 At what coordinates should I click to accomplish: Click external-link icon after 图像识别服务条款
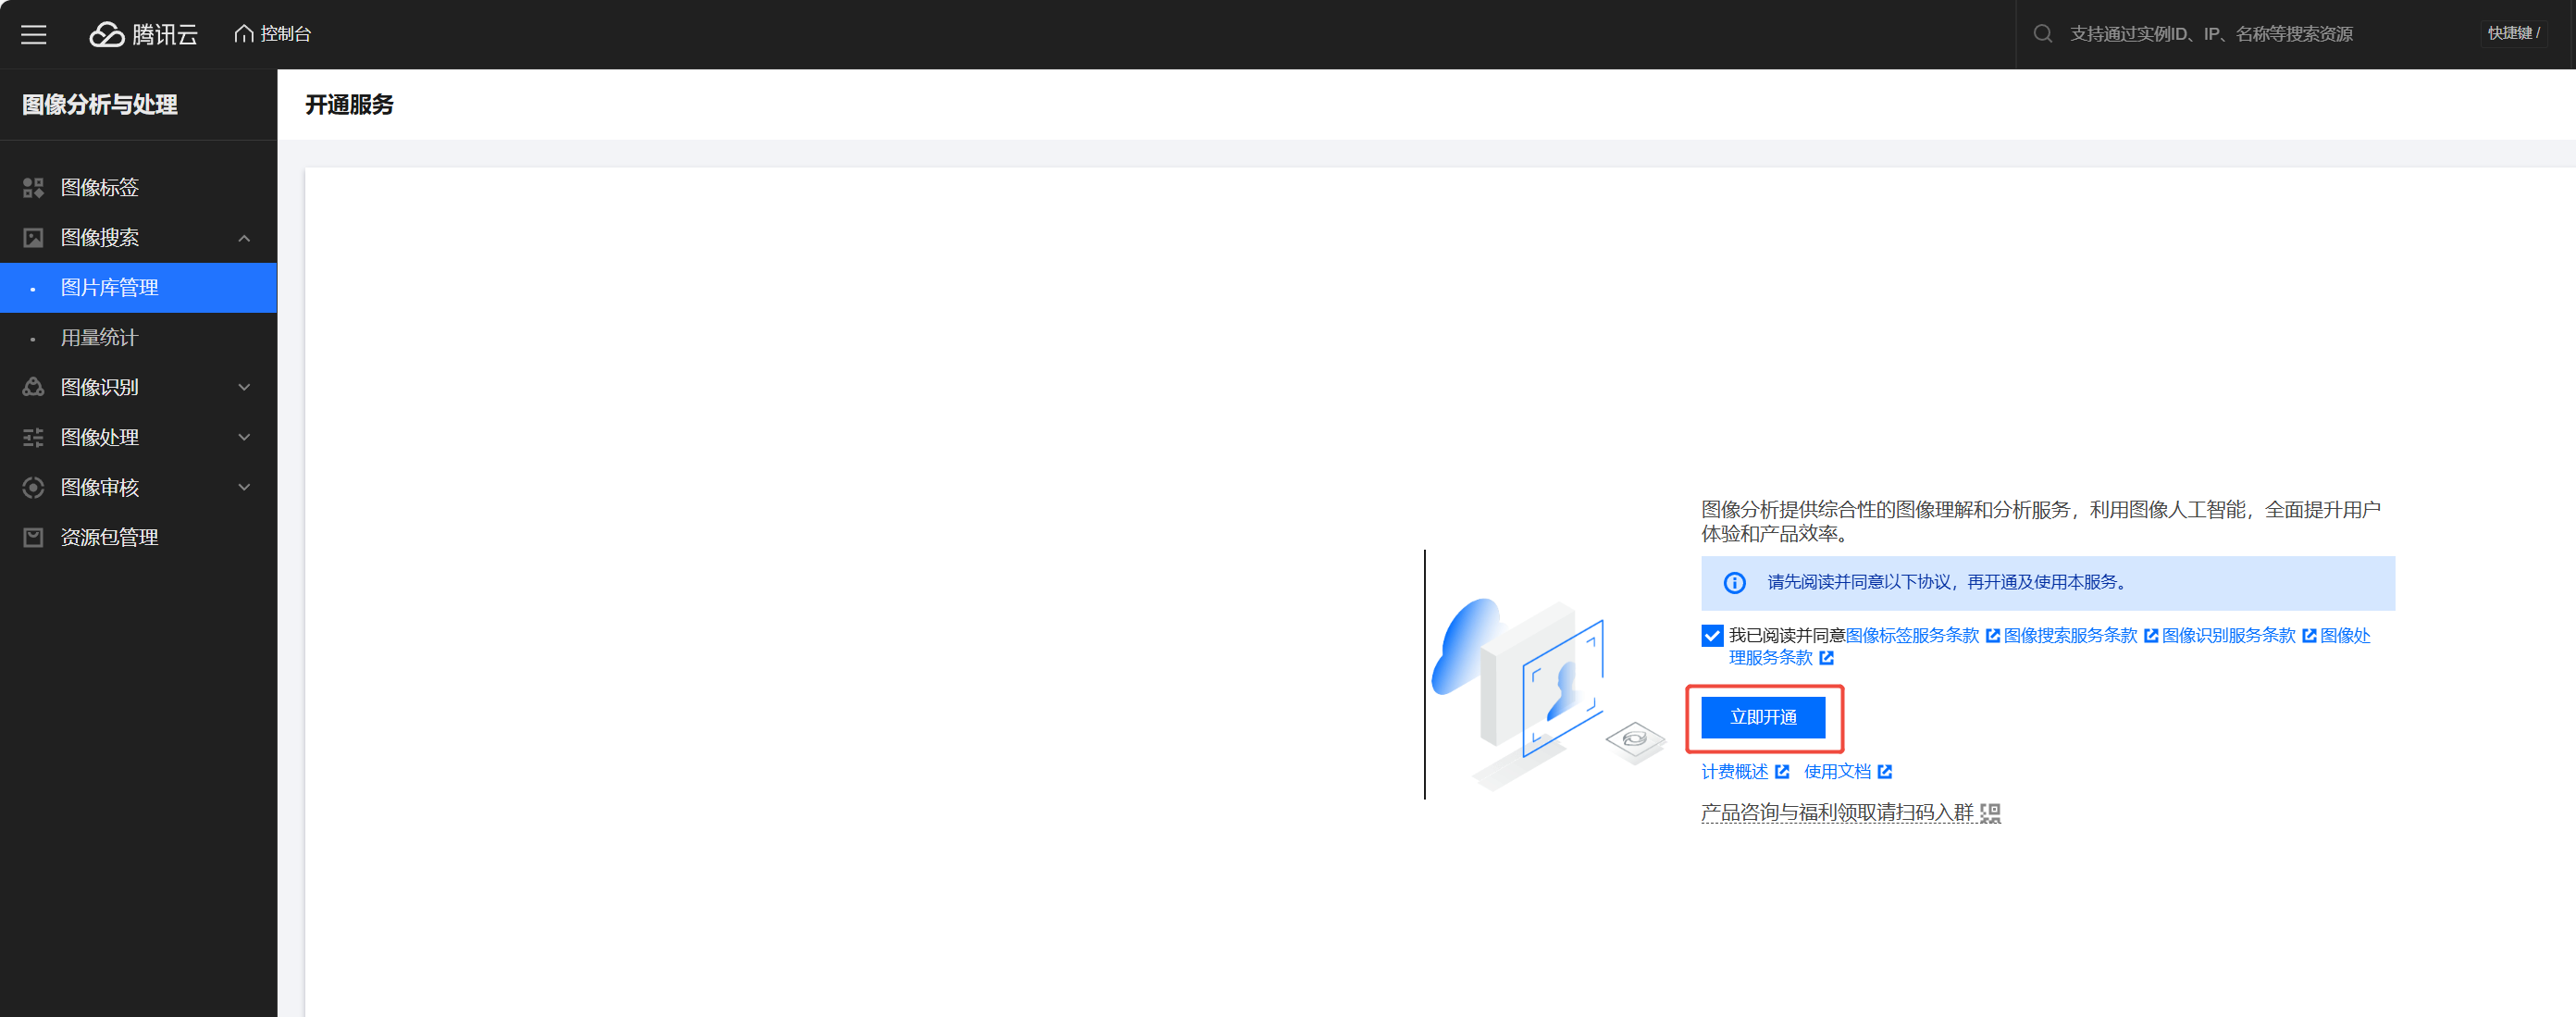[x=2309, y=636]
